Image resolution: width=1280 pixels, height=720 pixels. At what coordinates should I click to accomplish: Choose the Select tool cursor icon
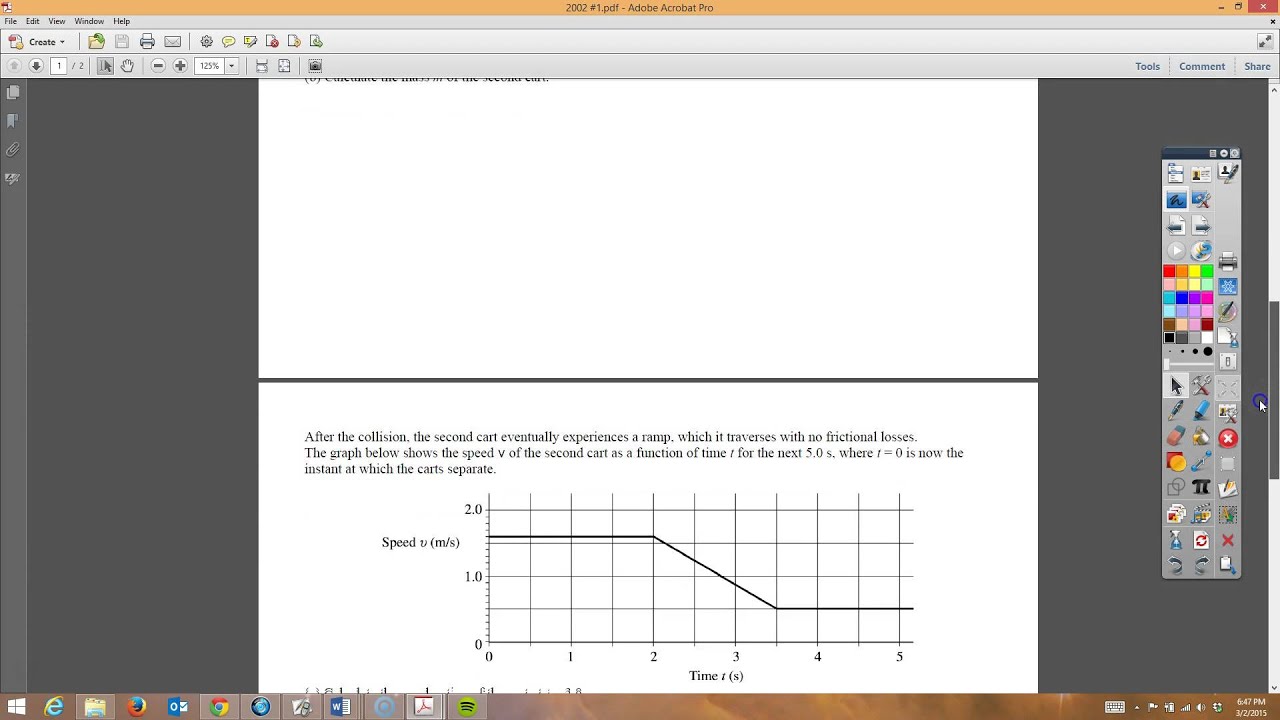coord(105,66)
